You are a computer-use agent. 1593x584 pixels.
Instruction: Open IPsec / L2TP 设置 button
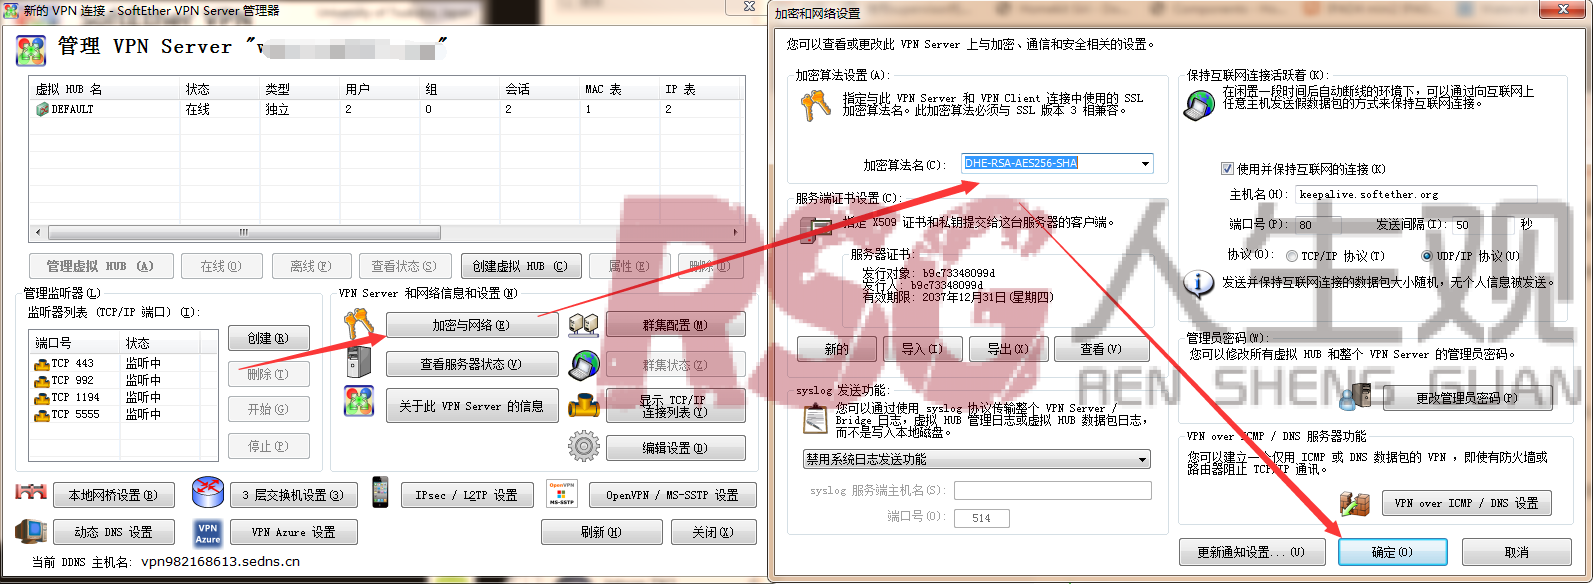click(x=466, y=495)
